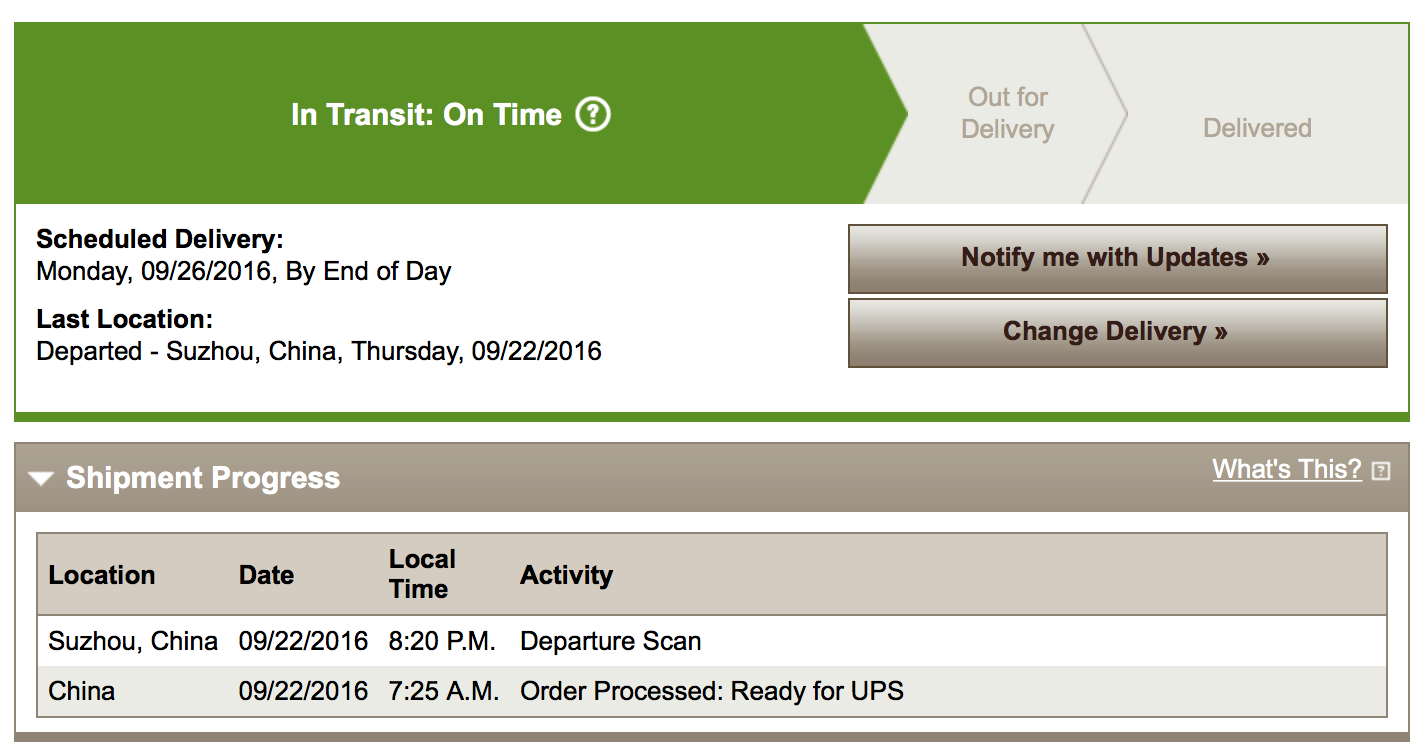This screenshot has width=1428, height=752.
Task: Click the Activity column header
Action: (x=566, y=575)
